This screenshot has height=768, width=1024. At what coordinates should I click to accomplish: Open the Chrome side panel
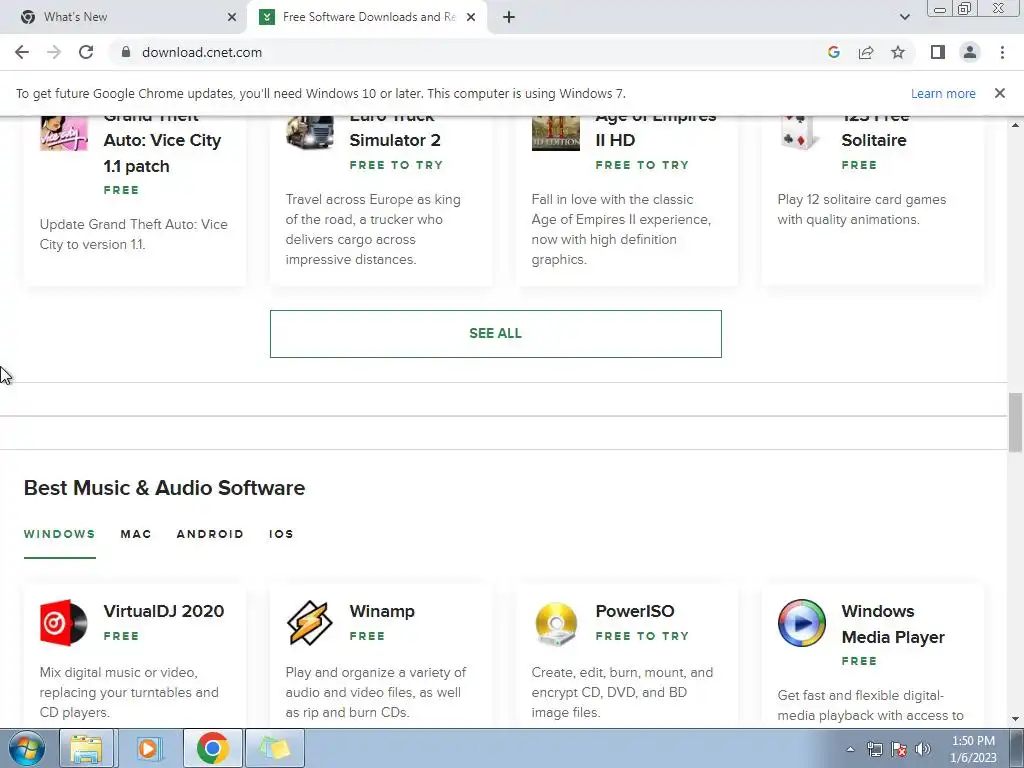point(938,52)
